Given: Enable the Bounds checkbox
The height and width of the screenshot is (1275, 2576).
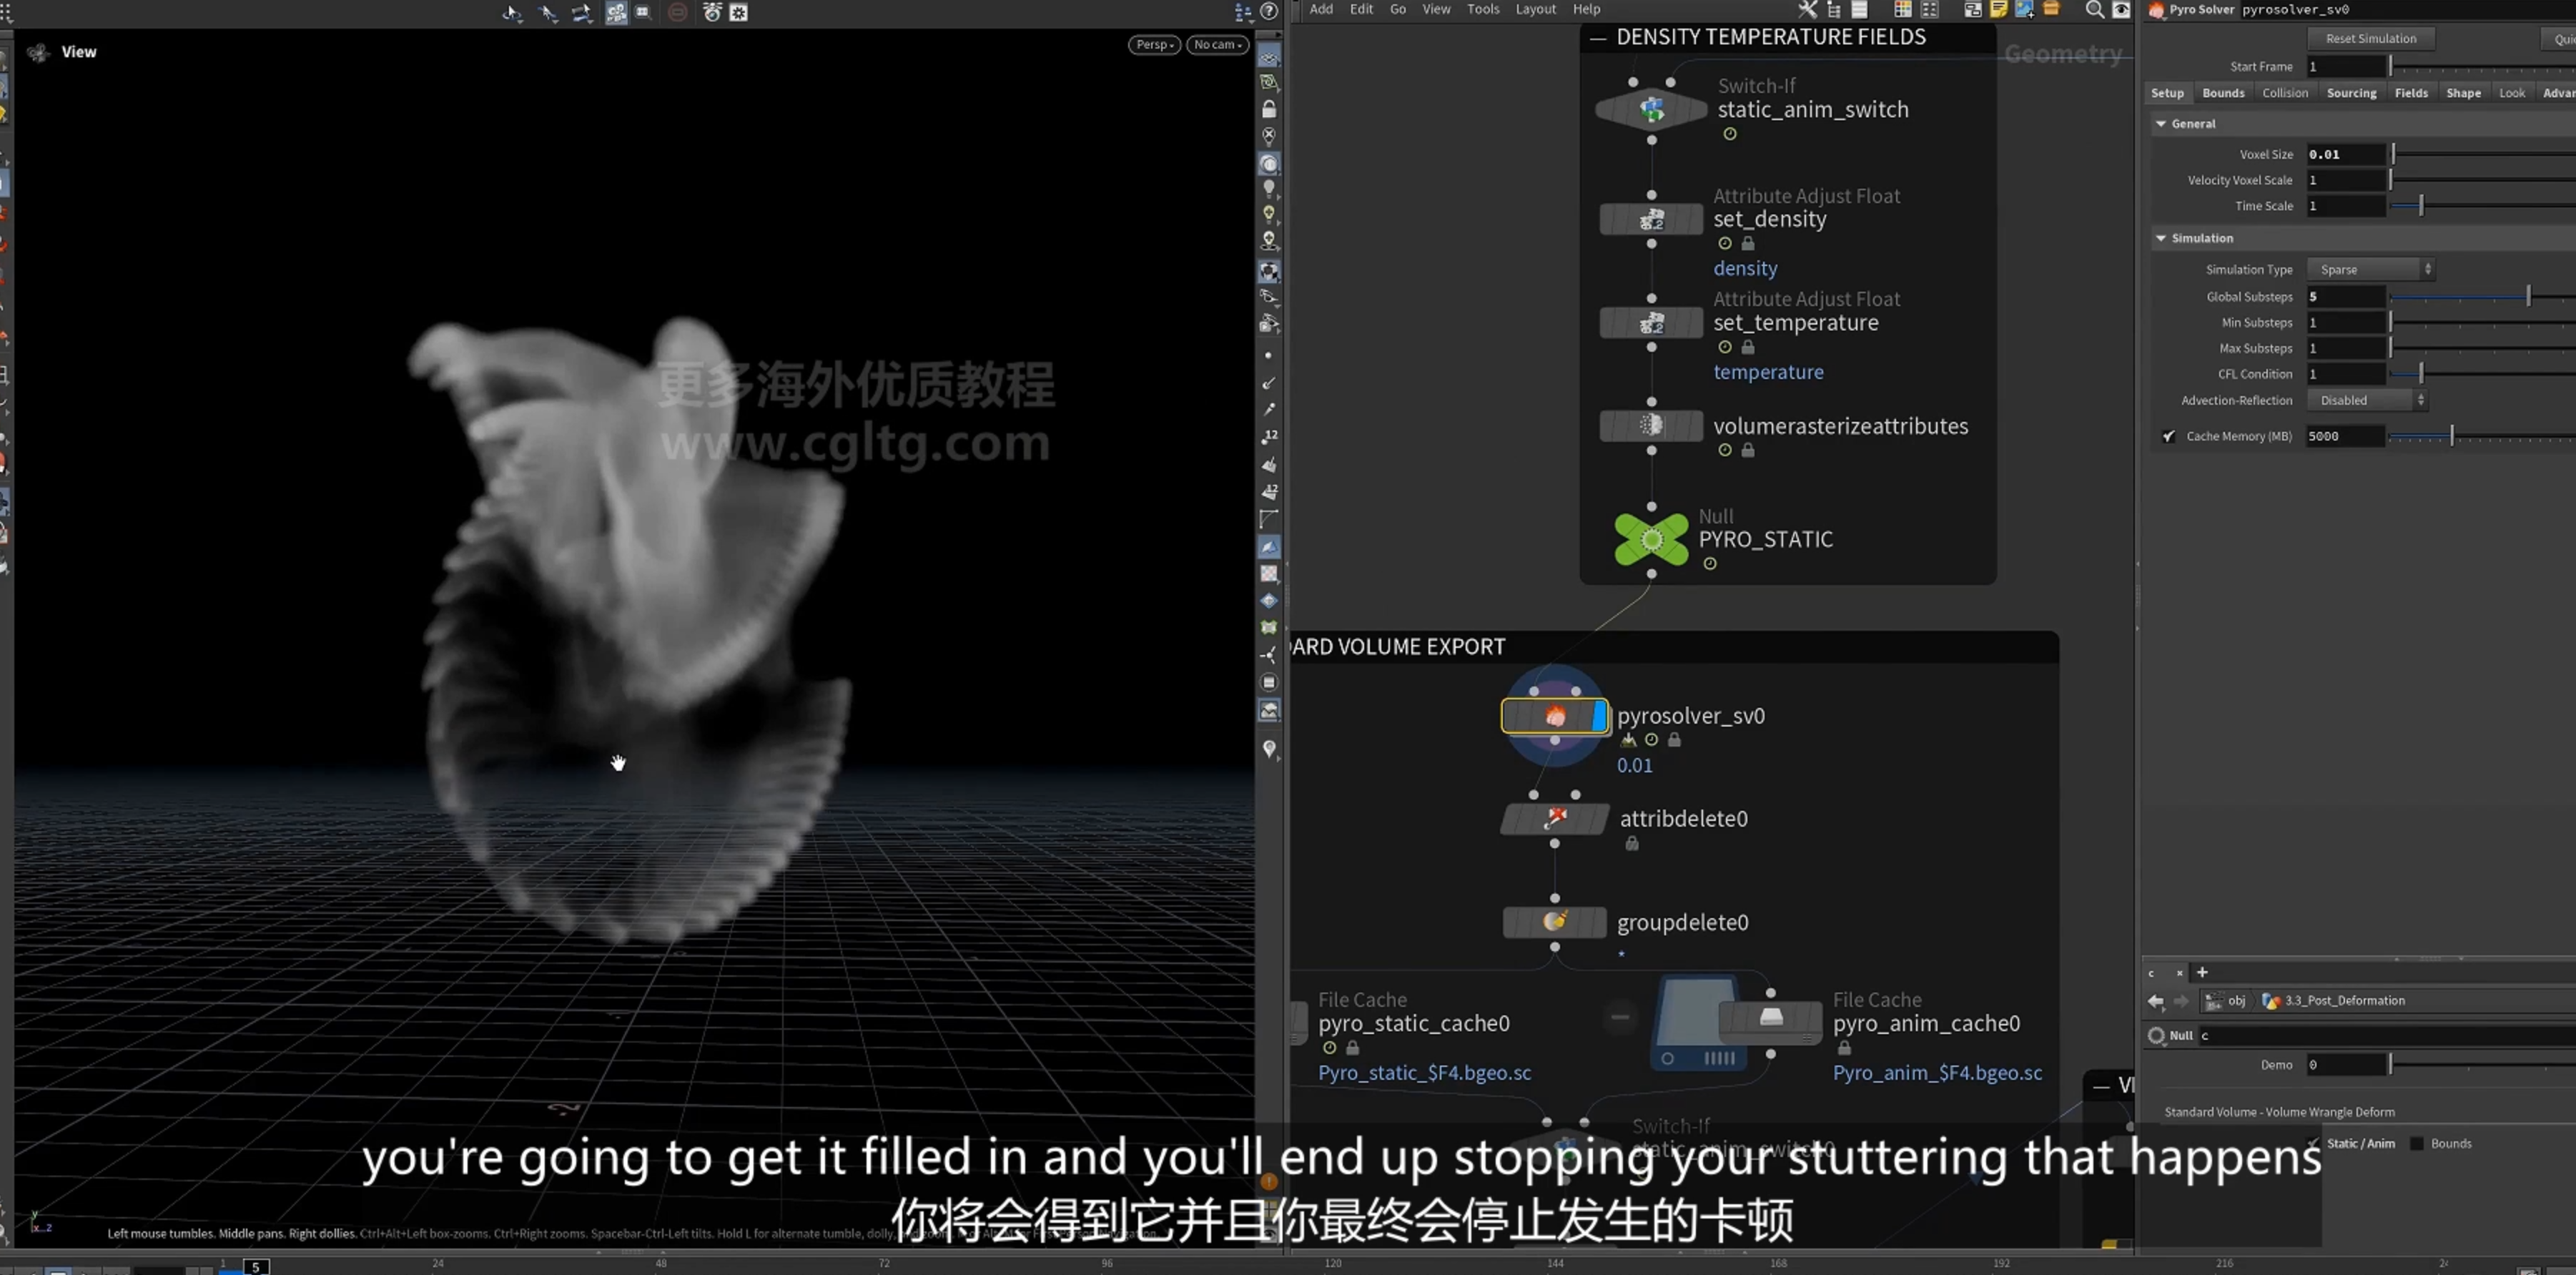Looking at the screenshot, I should click(2418, 1143).
